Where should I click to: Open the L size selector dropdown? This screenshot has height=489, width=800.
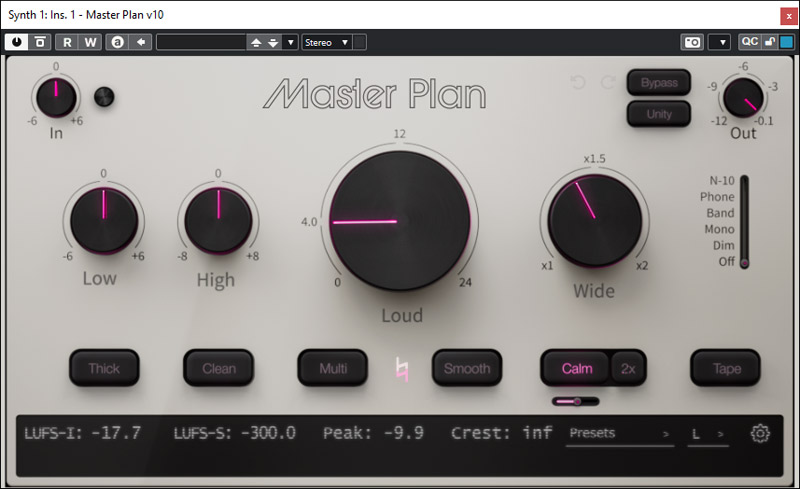tap(708, 433)
